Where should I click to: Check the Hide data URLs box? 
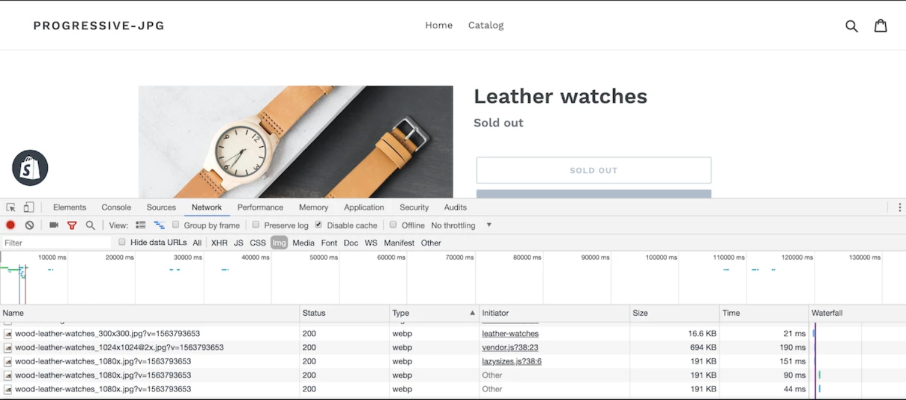(123, 242)
